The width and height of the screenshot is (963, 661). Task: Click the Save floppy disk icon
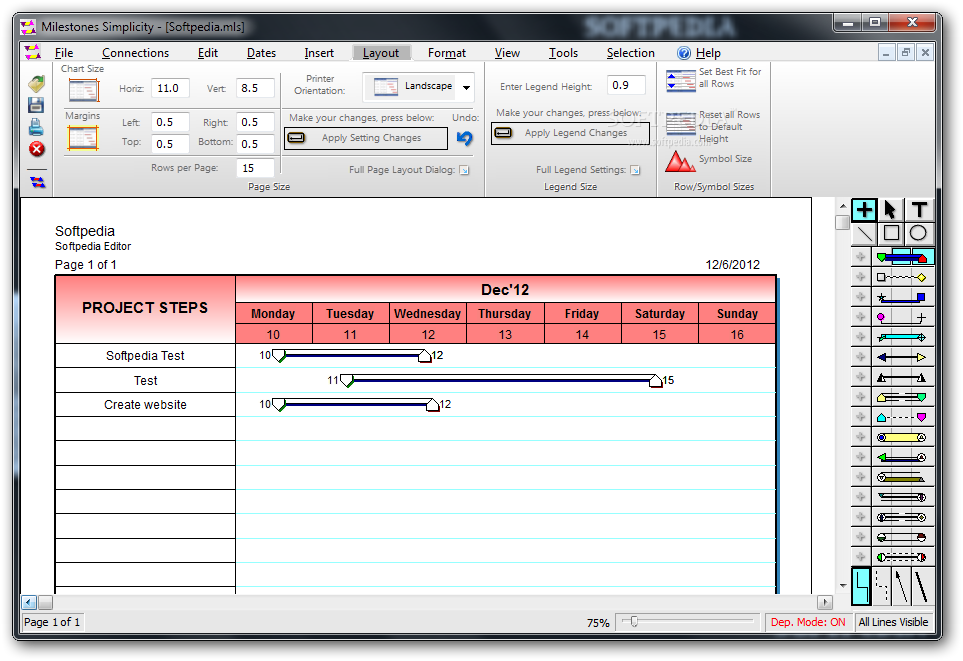(36, 105)
